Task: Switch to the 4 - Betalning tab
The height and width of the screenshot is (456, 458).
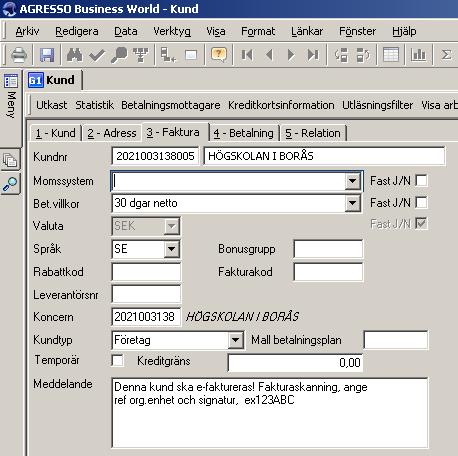Action: pos(245,133)
